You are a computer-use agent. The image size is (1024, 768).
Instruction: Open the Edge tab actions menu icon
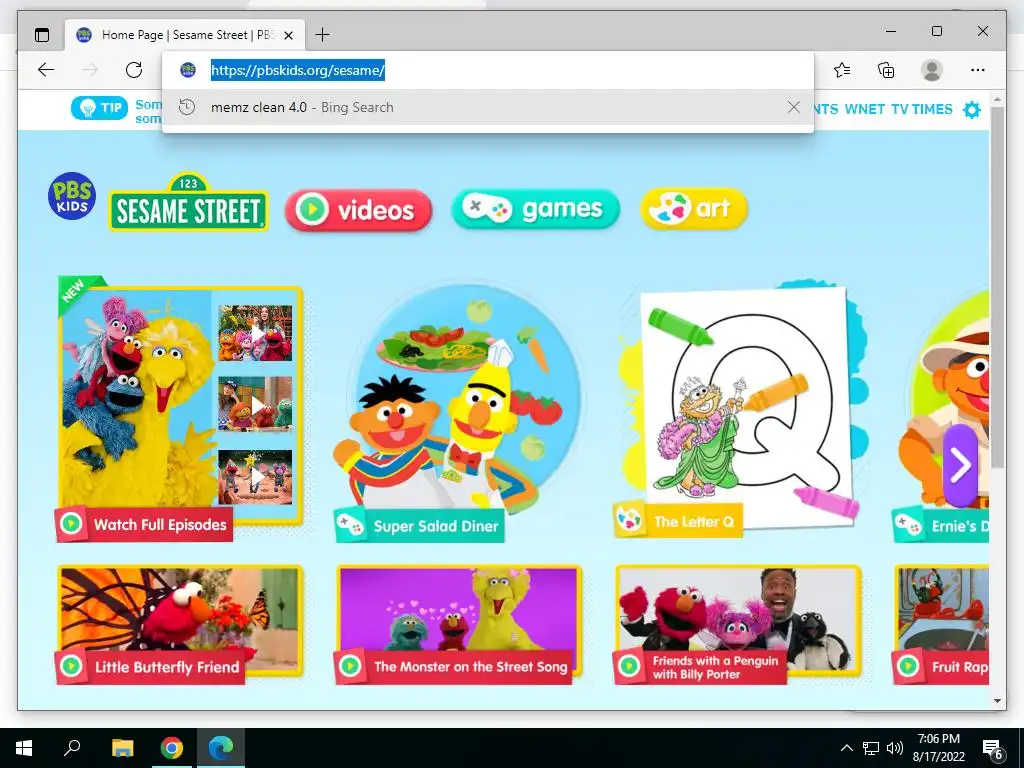point(42,35)
